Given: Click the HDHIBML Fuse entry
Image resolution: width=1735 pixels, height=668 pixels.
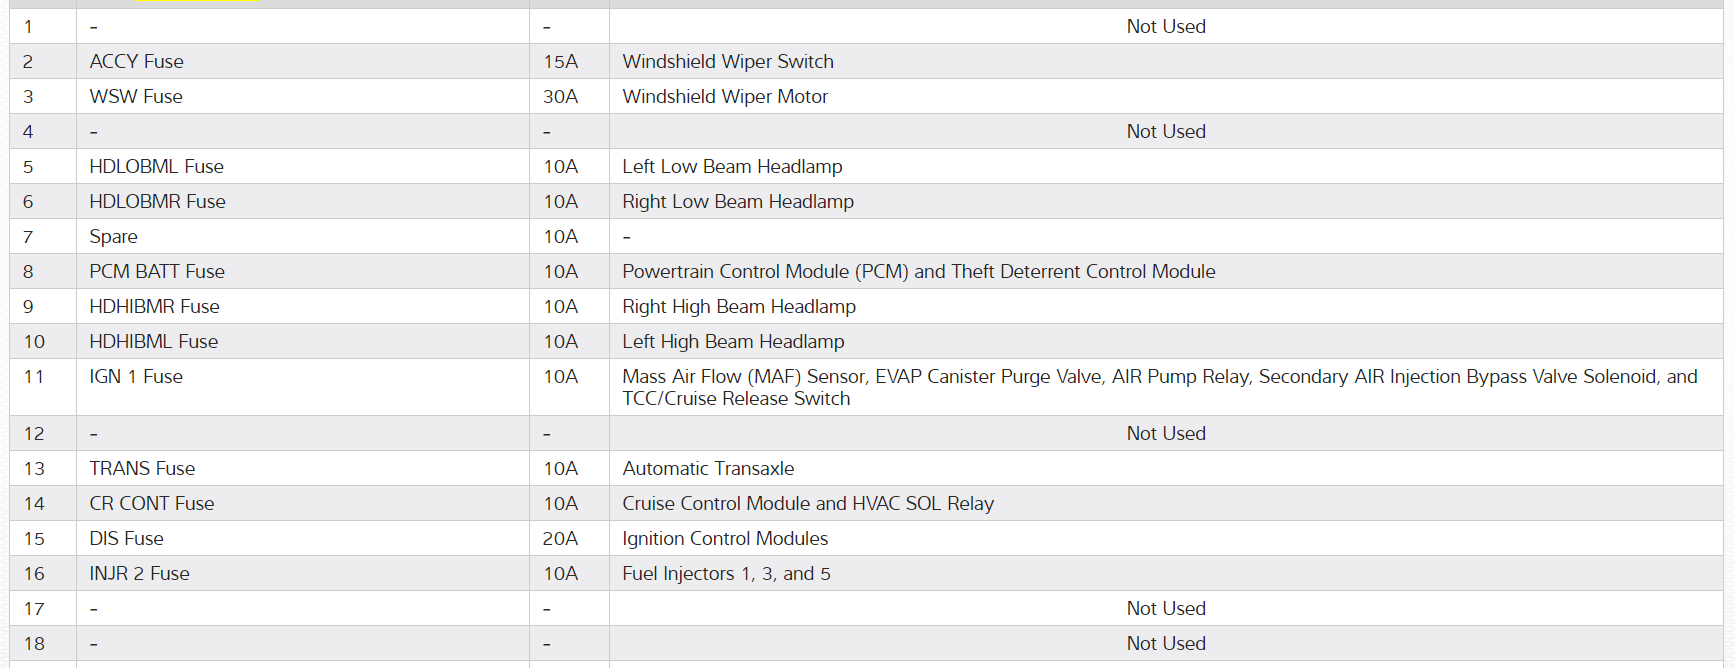Looking at the screenshot, I should tap(153, 341).
